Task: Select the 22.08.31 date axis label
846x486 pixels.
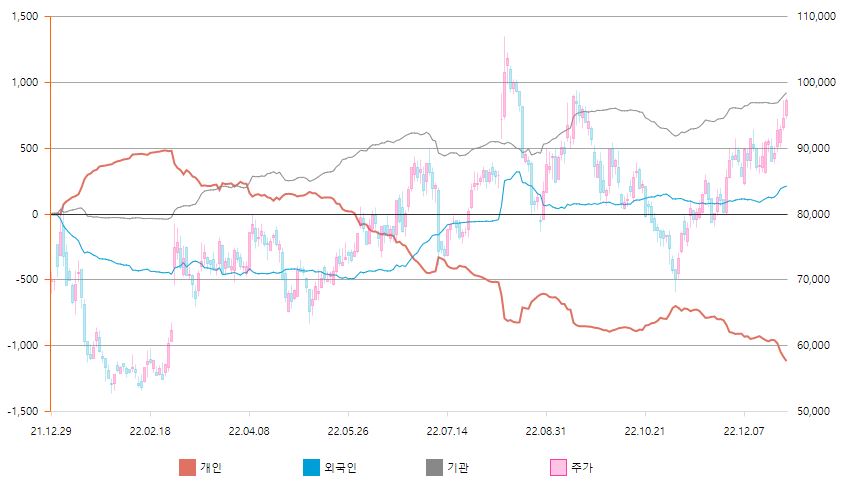Action: [545, 431]
